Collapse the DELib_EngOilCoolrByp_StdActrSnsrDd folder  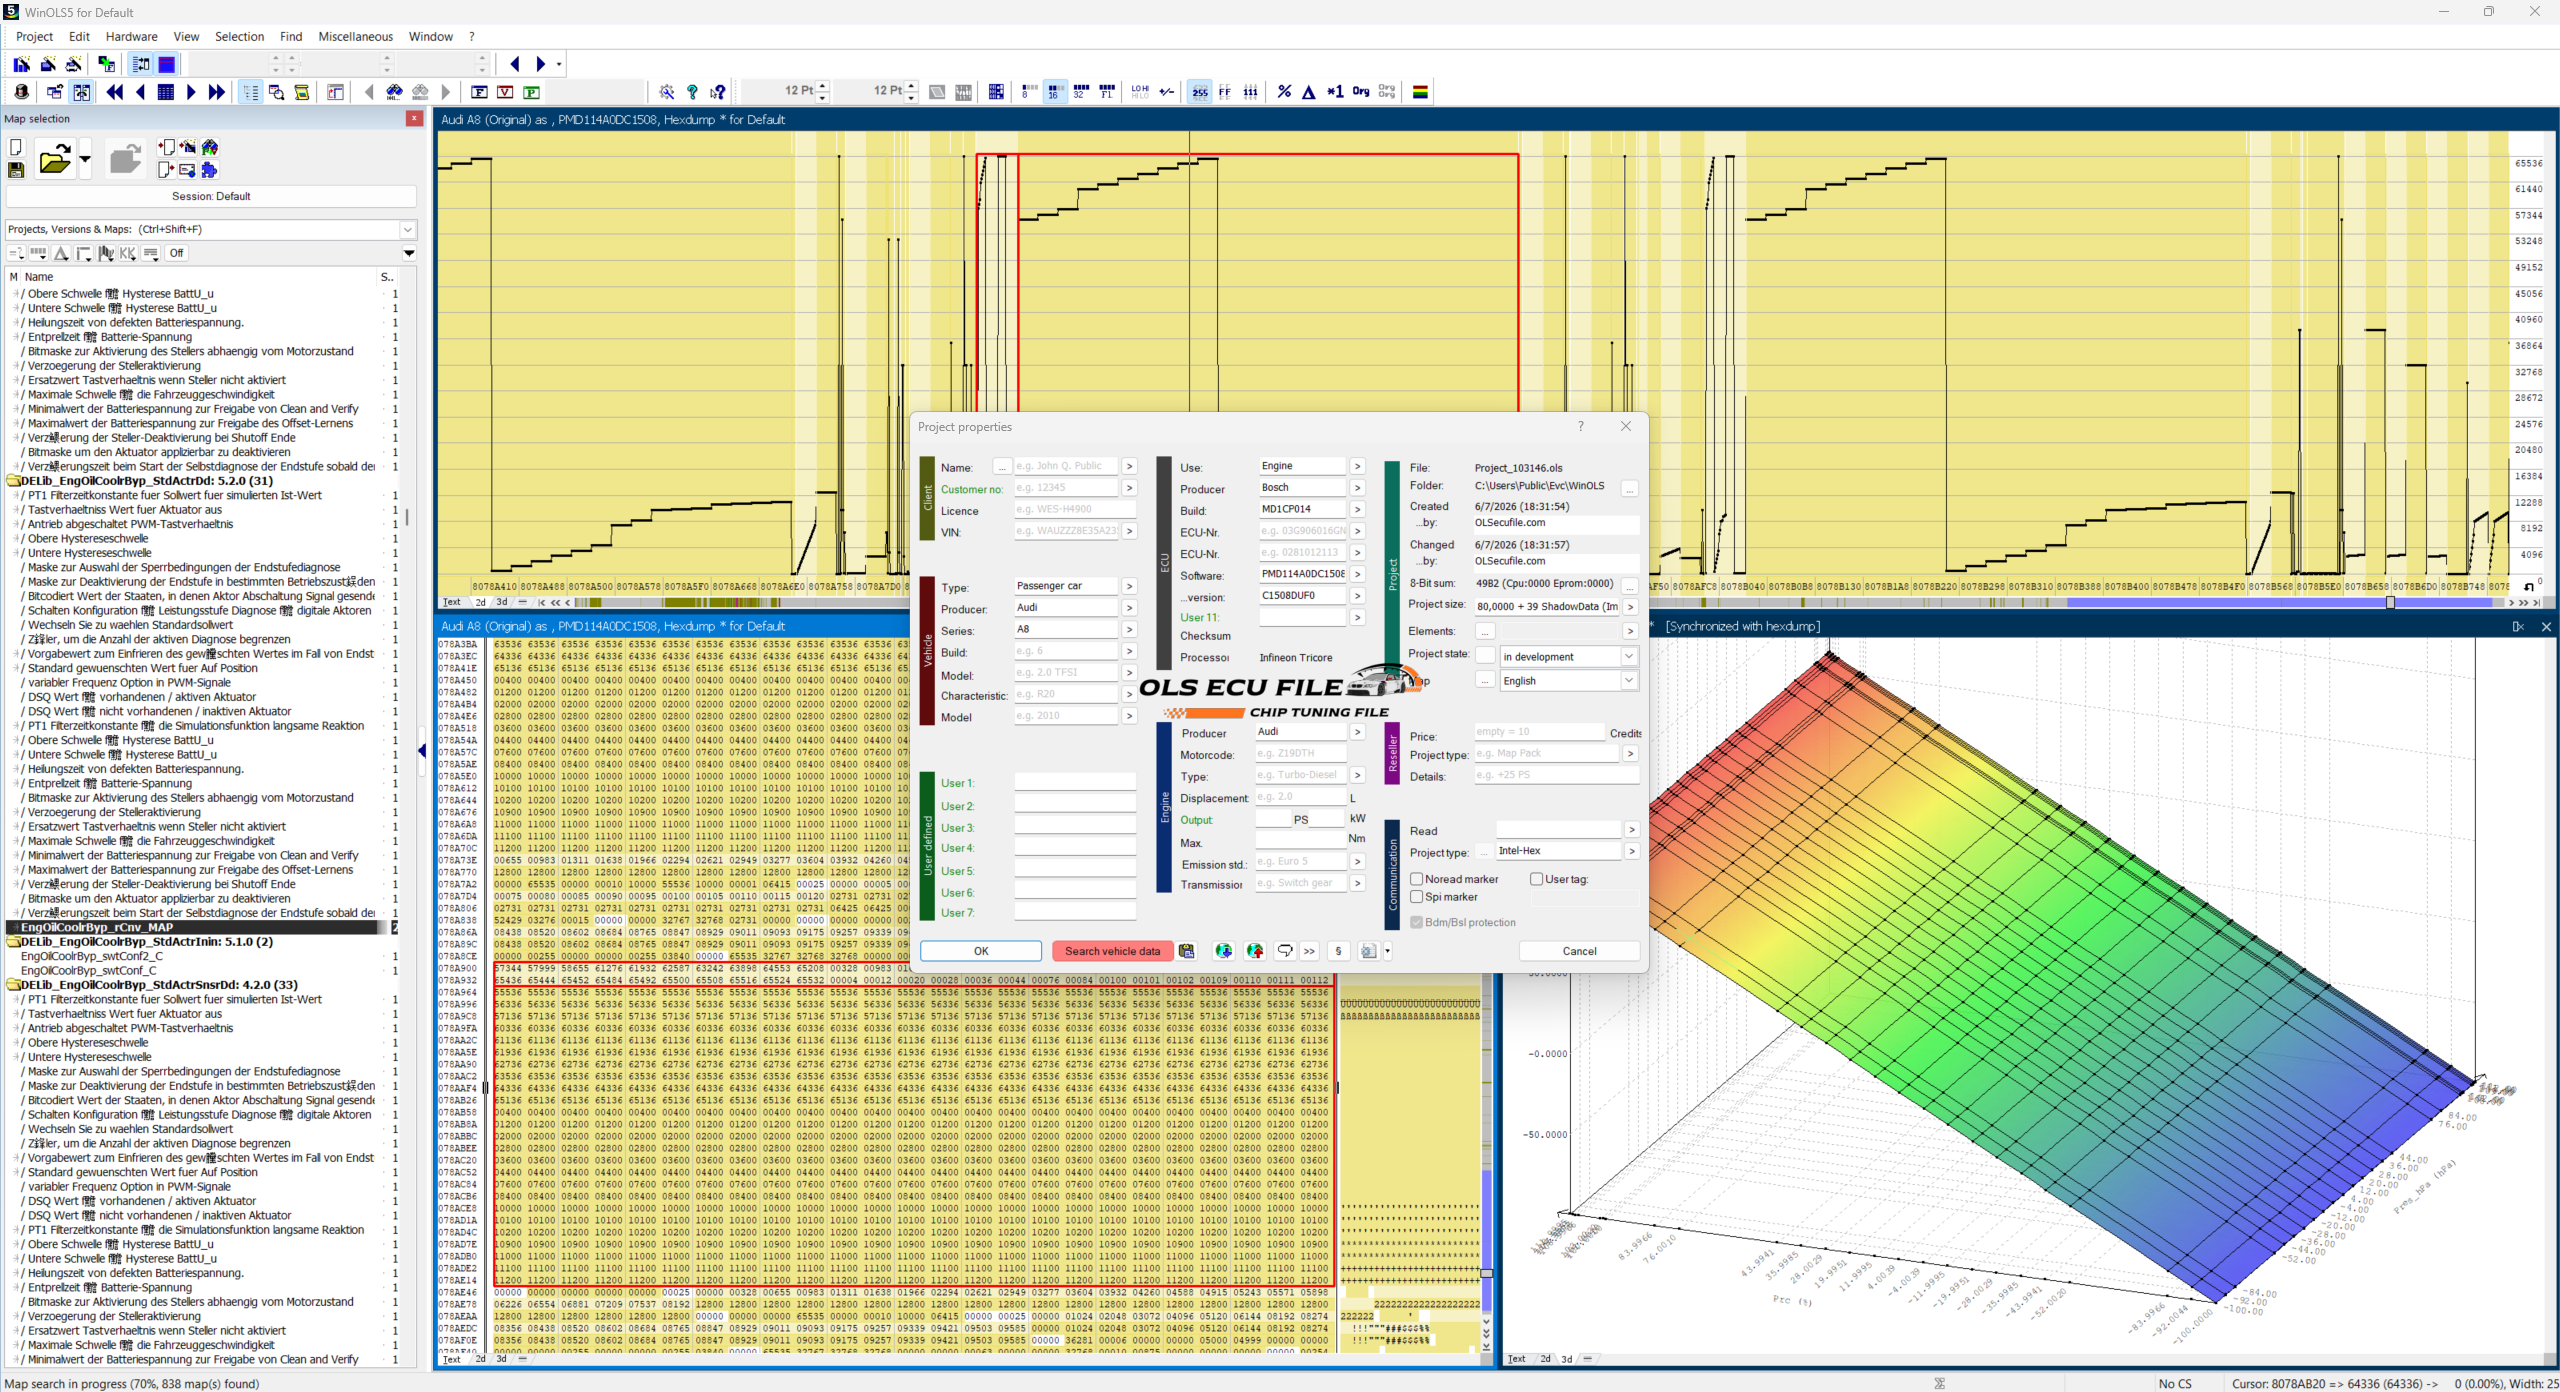click(14, 985)
